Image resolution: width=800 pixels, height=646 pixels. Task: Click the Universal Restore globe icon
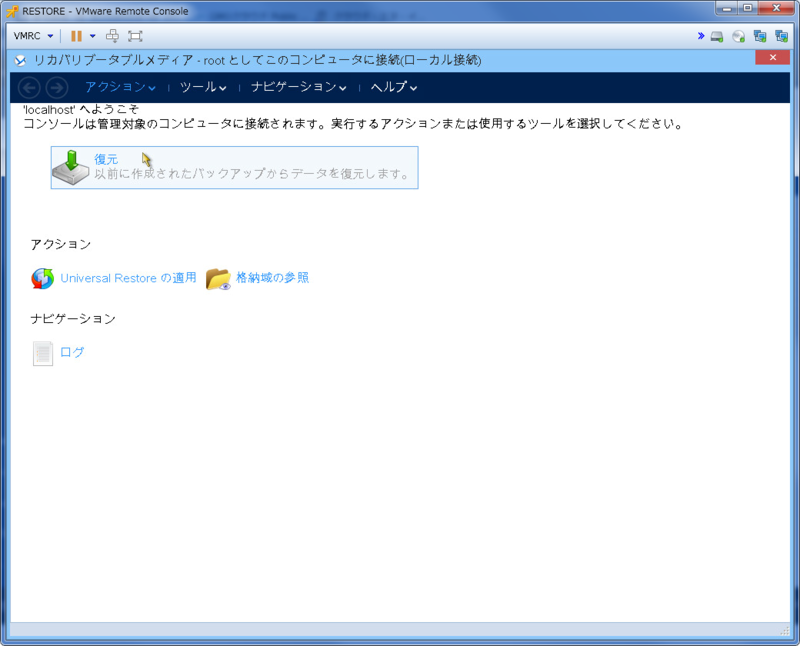point(43,279)
